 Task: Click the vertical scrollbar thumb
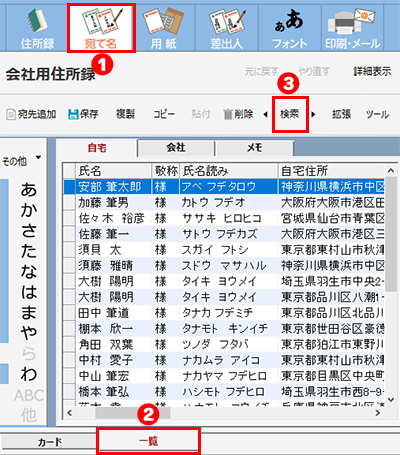(x=391, y=233)
